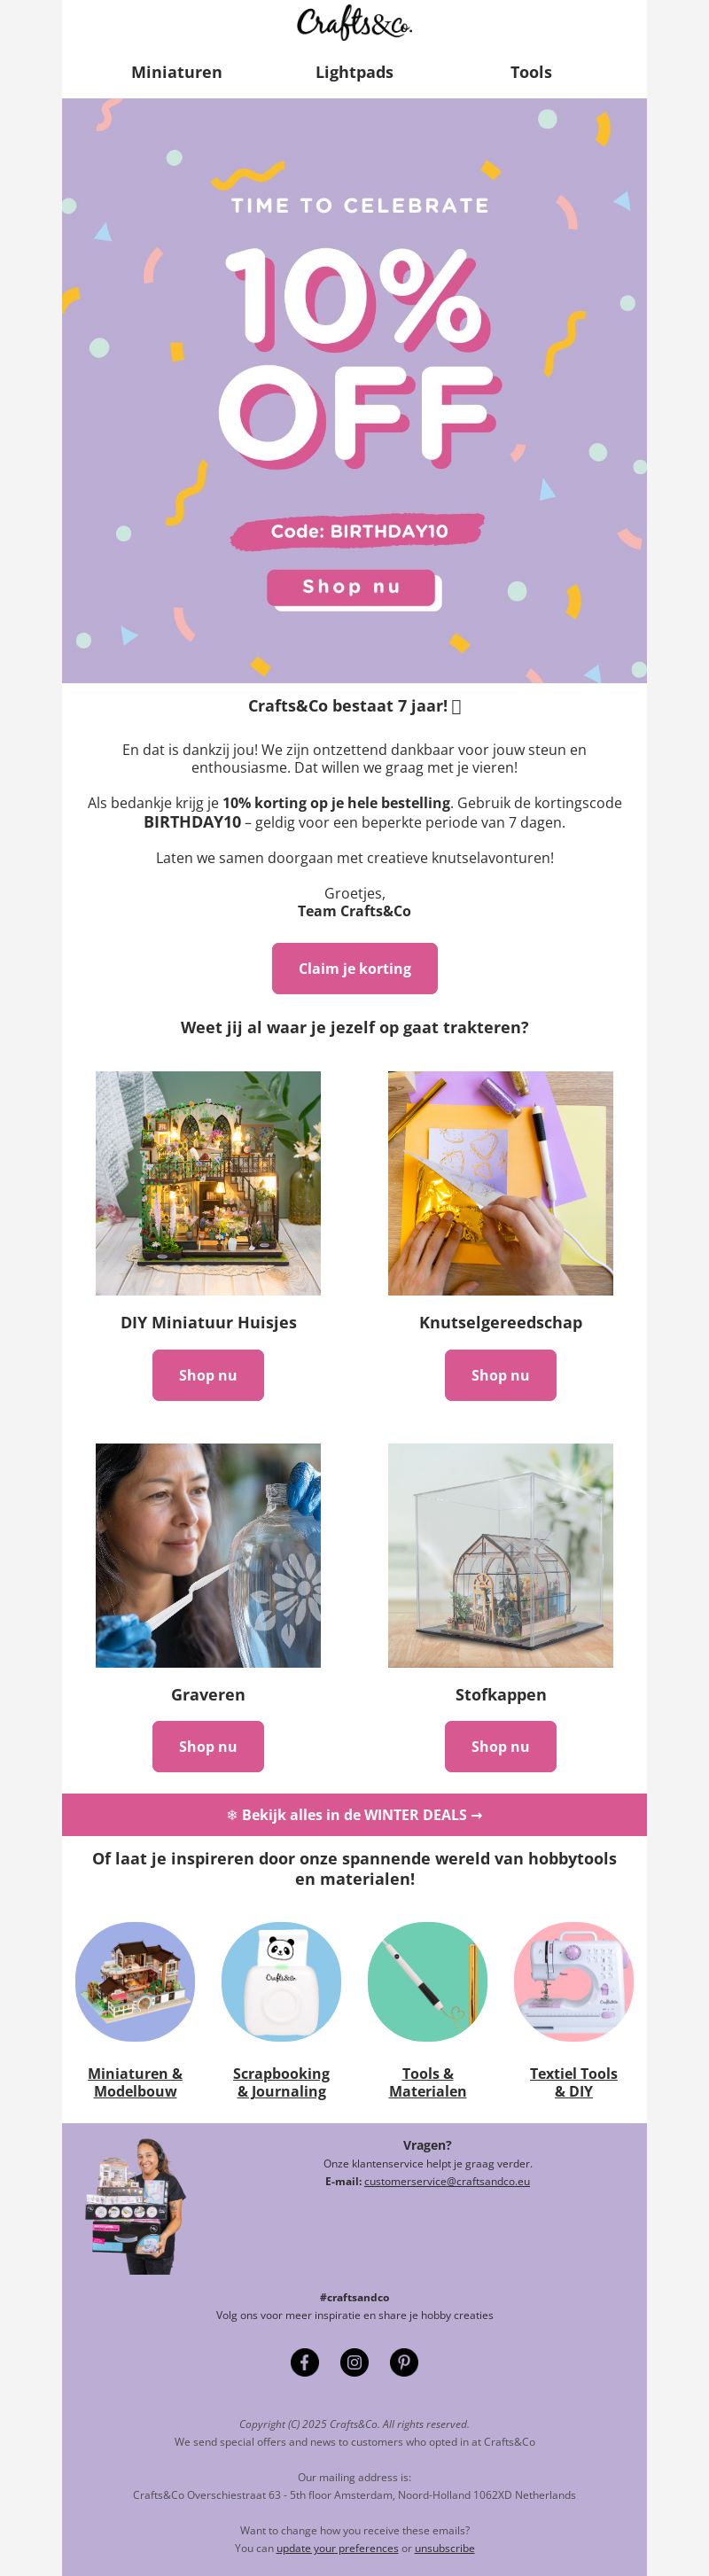The height and width of the screenshot is (2576, 709).
Task: Open the Textiel Tools sewing machine icon
Action: (x=574, y=1981)
